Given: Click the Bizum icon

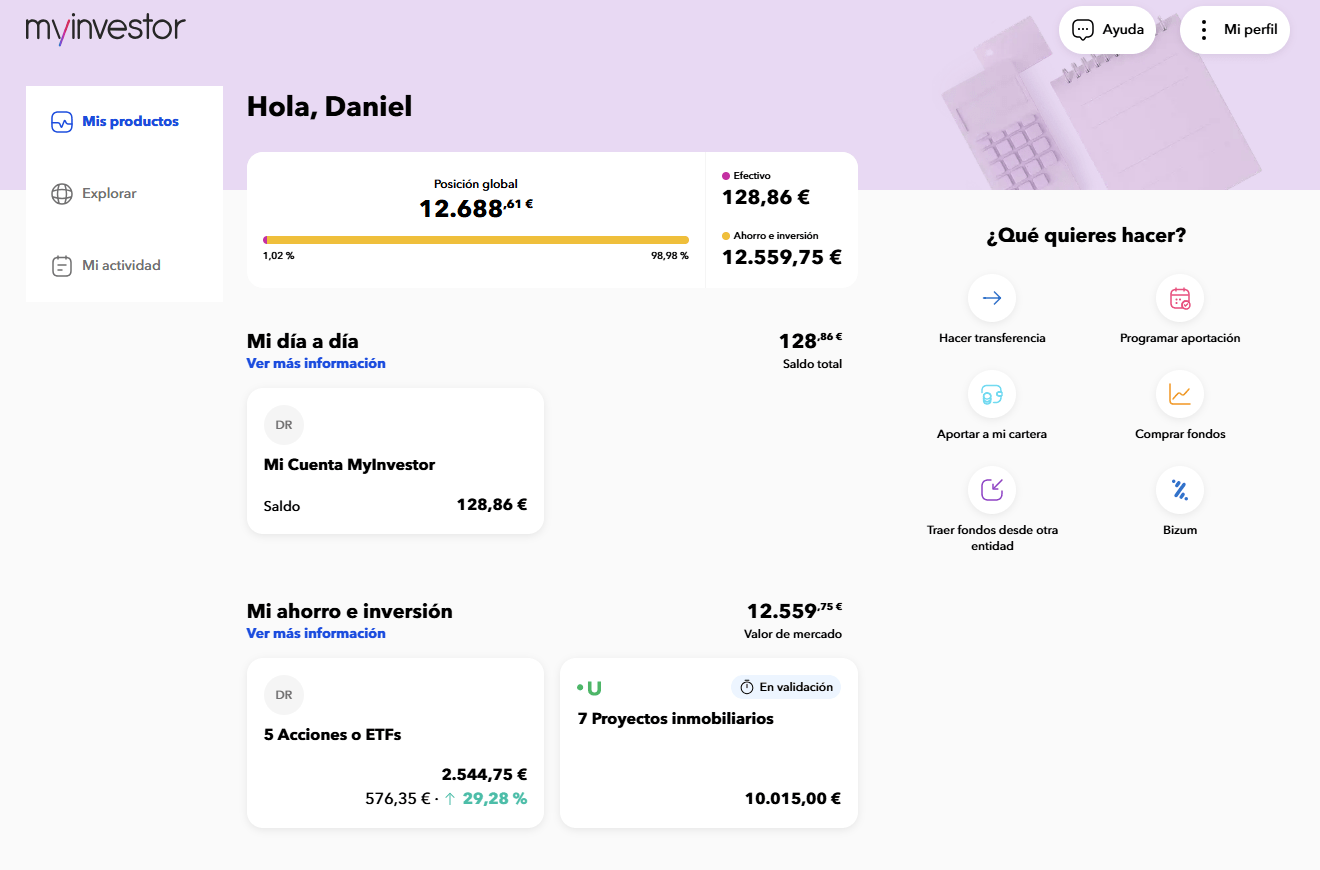Looking at the screenshot, I should coord(1180,490).
